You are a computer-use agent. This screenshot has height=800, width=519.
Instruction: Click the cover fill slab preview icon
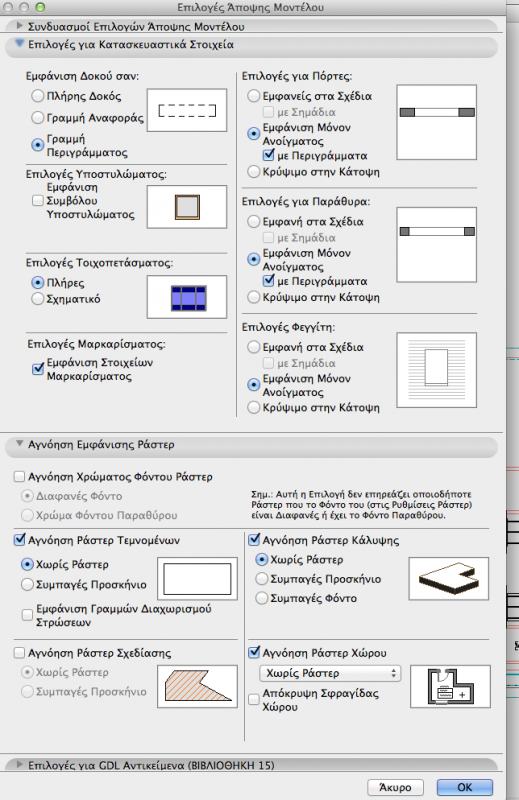pyautogui.click(x=449, y=579)
